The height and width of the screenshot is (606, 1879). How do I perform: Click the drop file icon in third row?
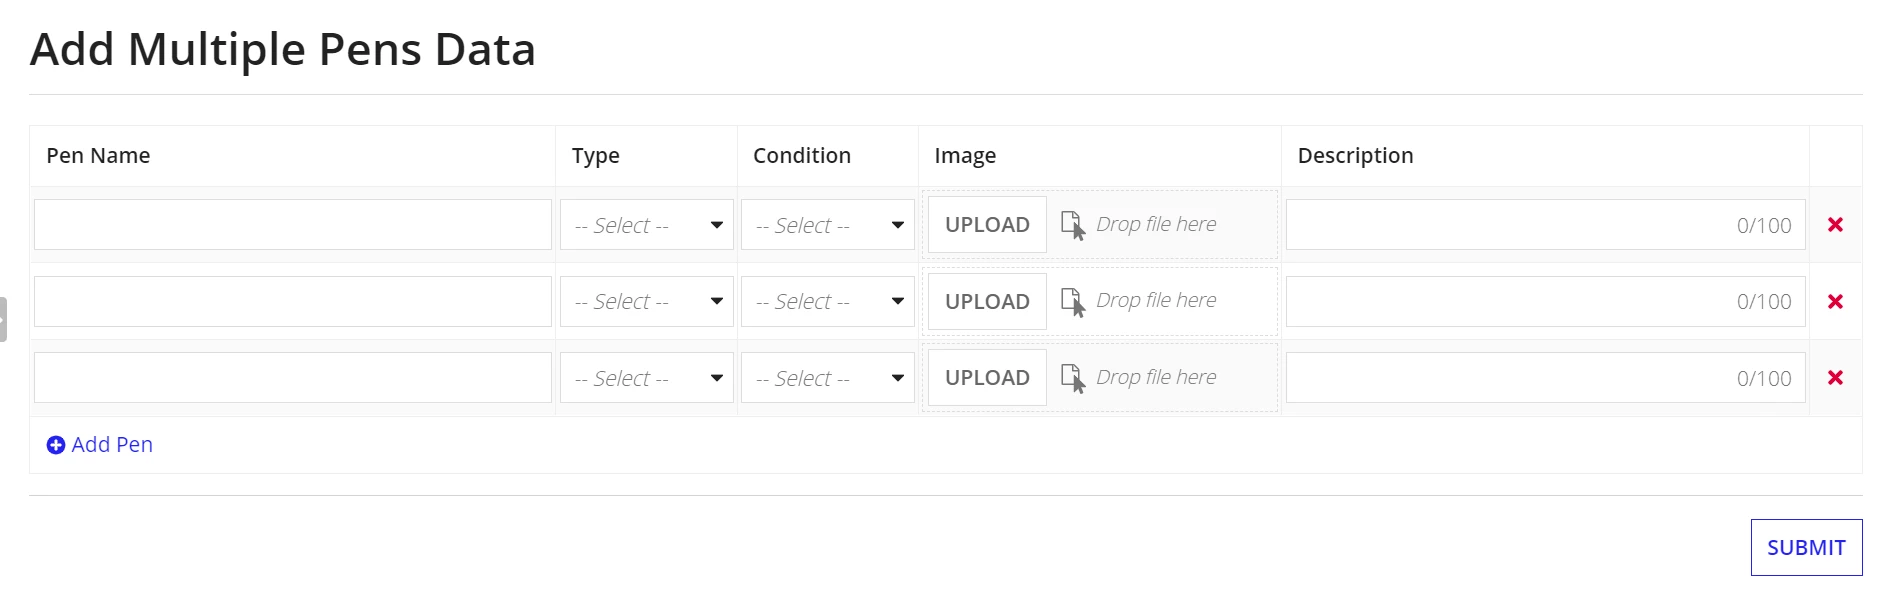click(1073, 378)
